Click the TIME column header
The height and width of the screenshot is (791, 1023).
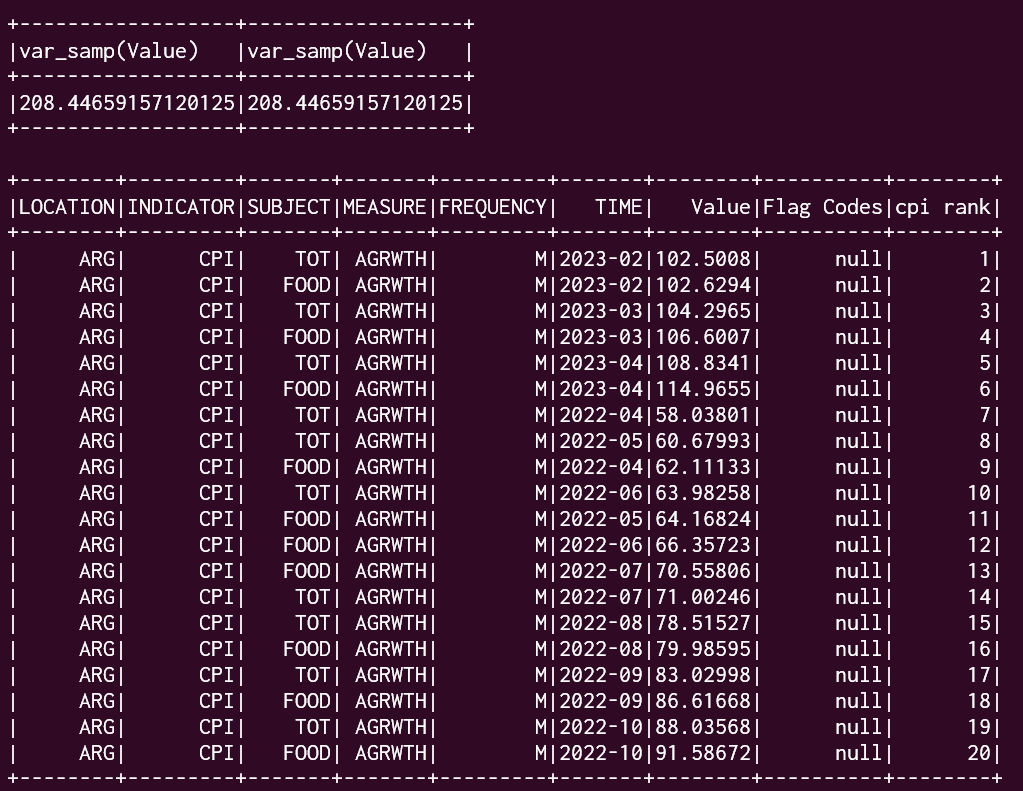click(618, 207)
